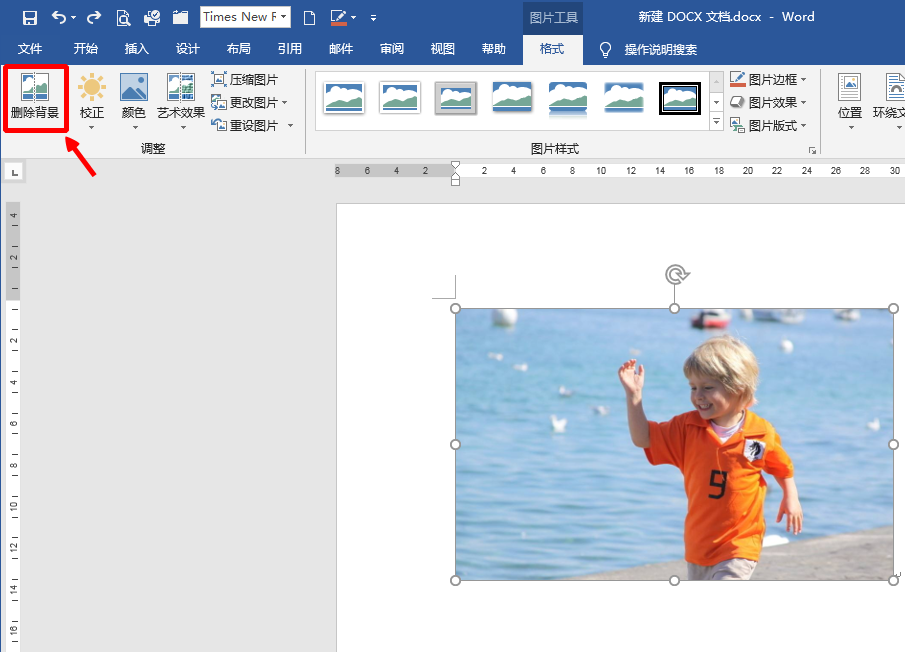The image size is (905, 652).
Task: Open the 图片样式 dialog launcher
Action: (812, 151)
